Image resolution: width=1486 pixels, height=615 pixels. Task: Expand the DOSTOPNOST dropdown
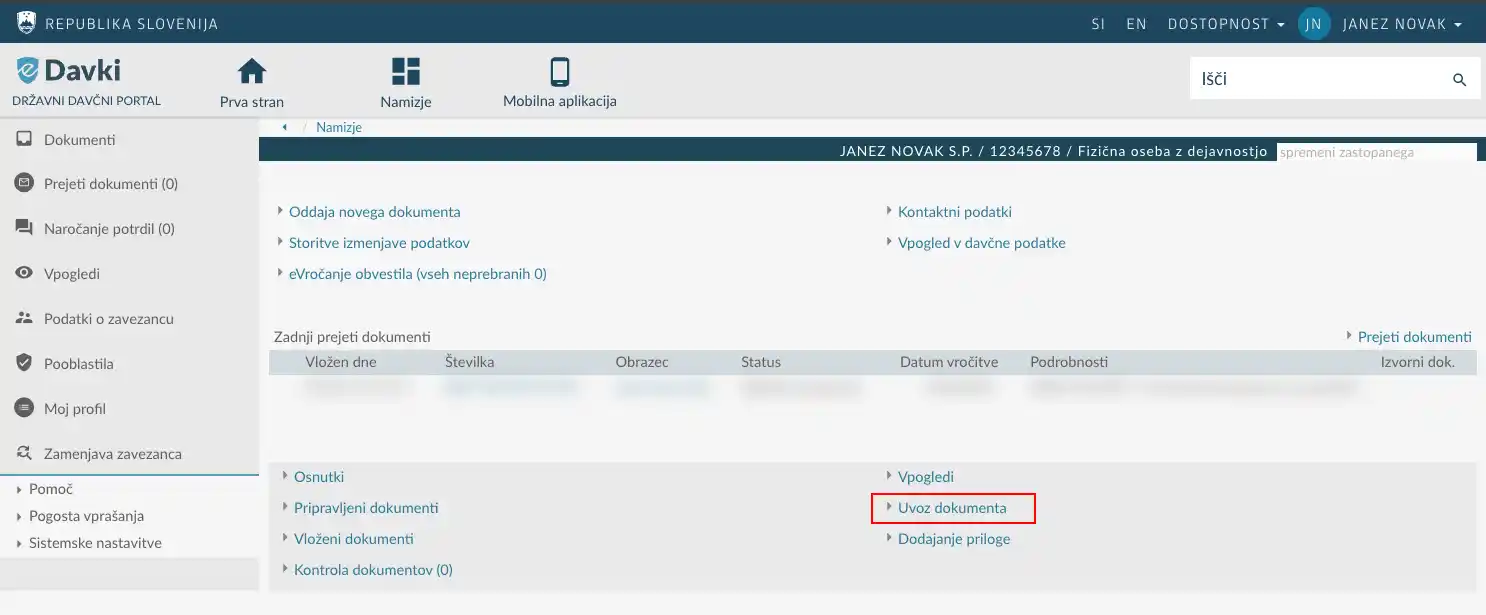click(1224, 23)
